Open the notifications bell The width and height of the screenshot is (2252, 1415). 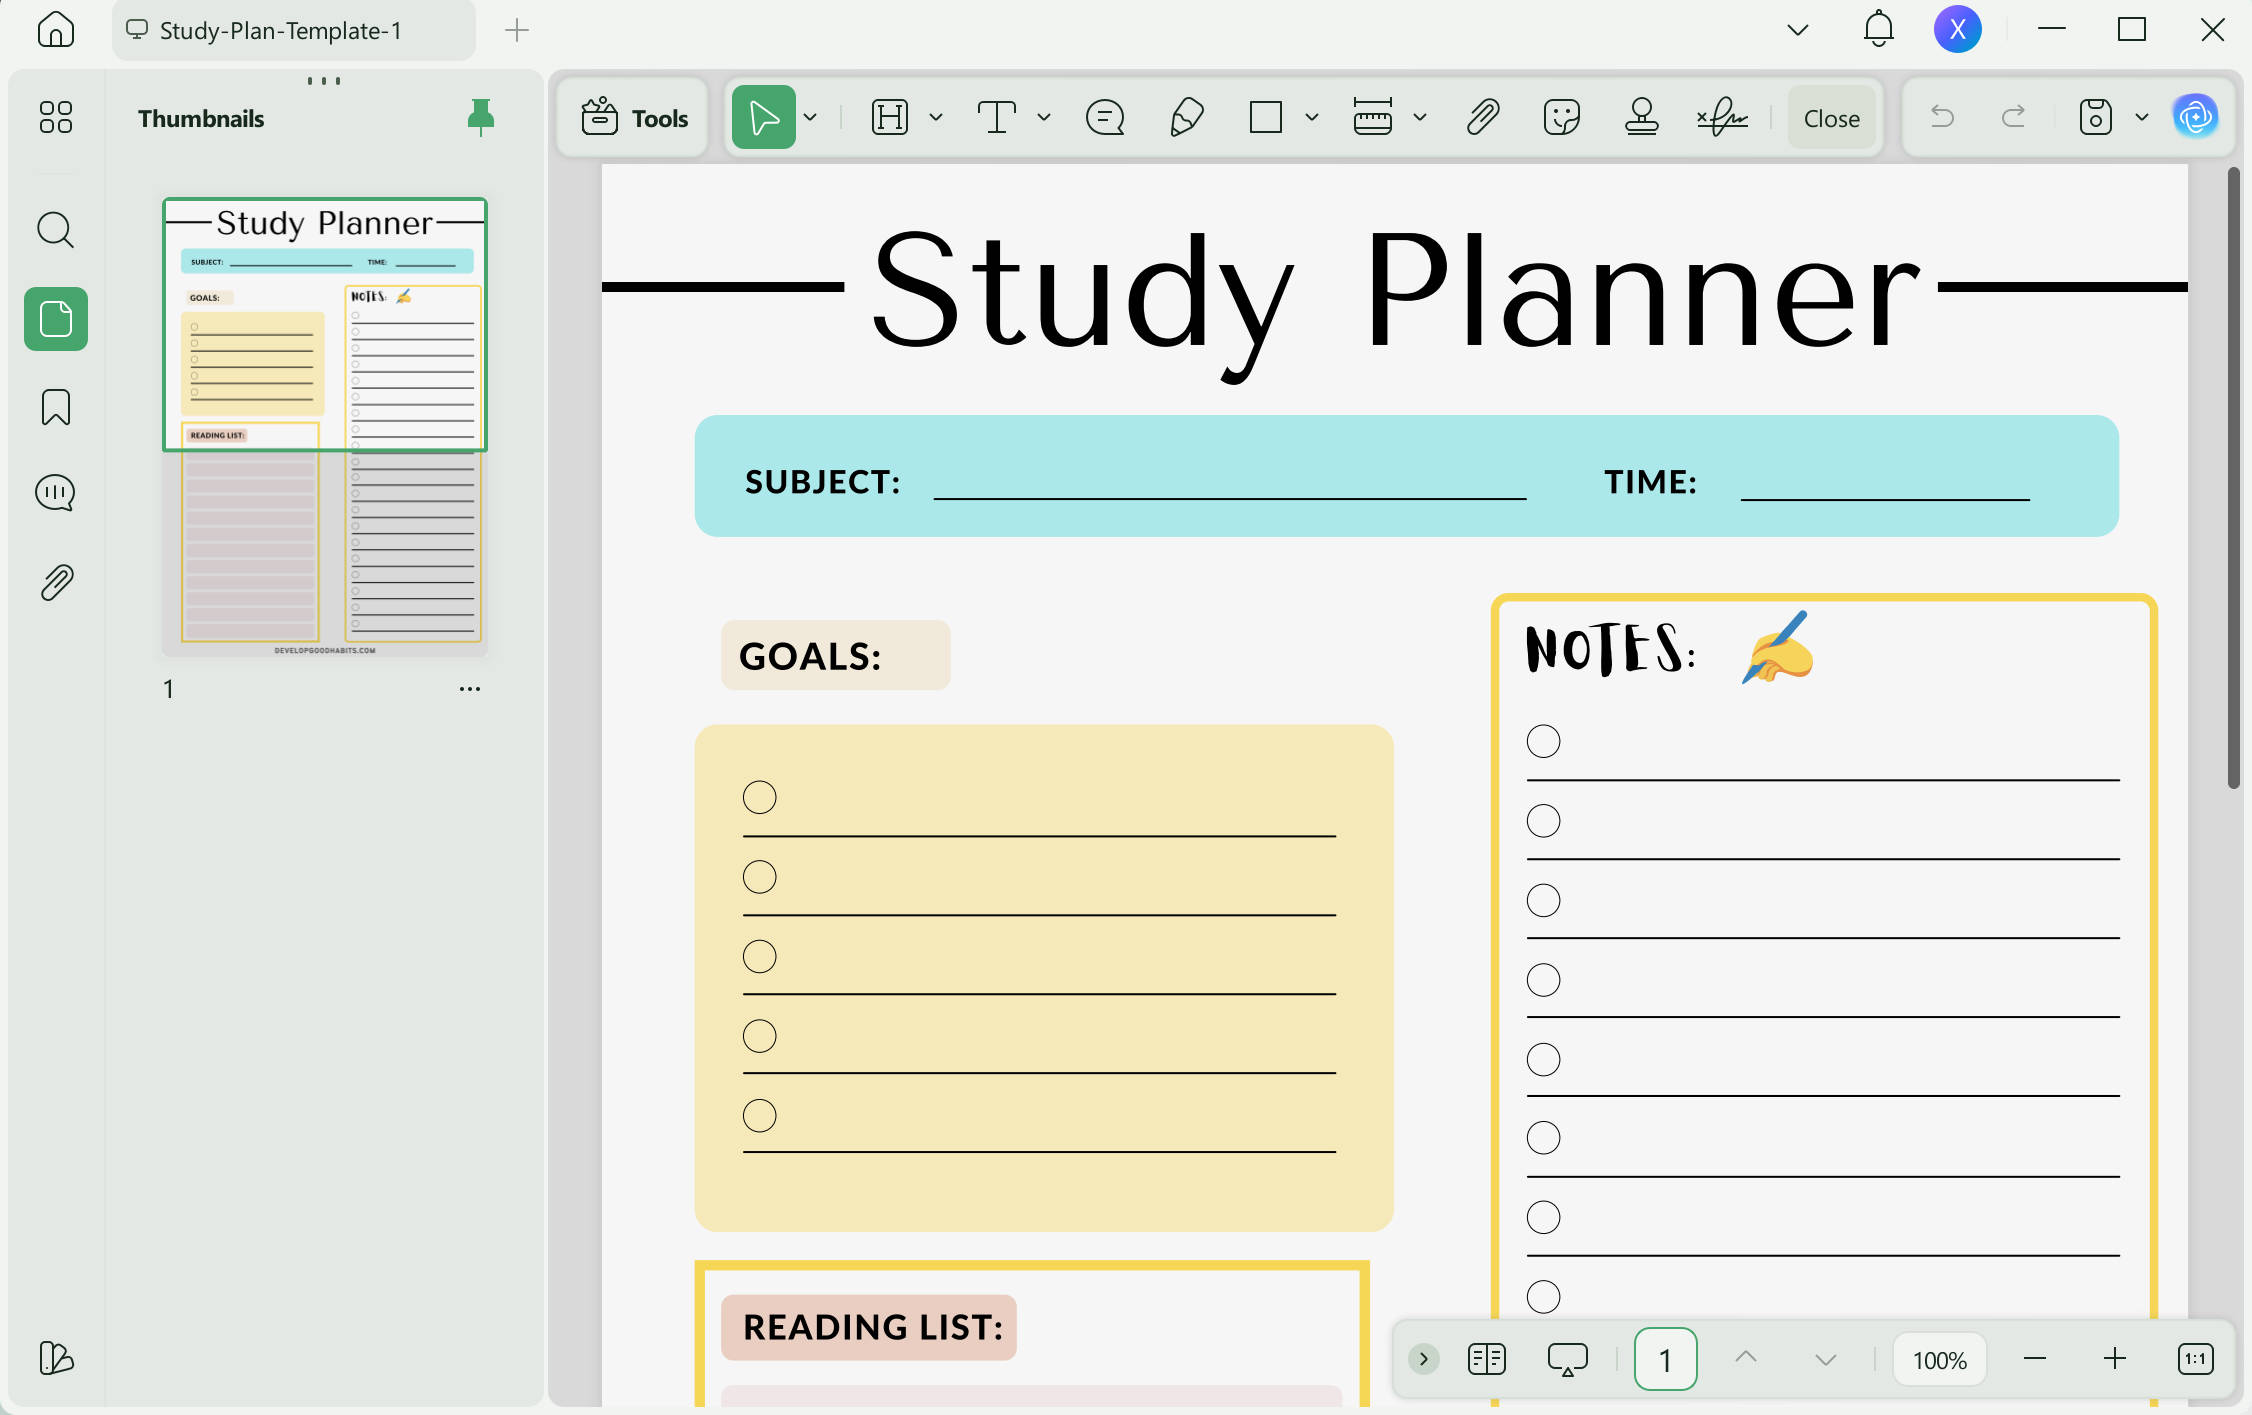[x=1879, y=29]
